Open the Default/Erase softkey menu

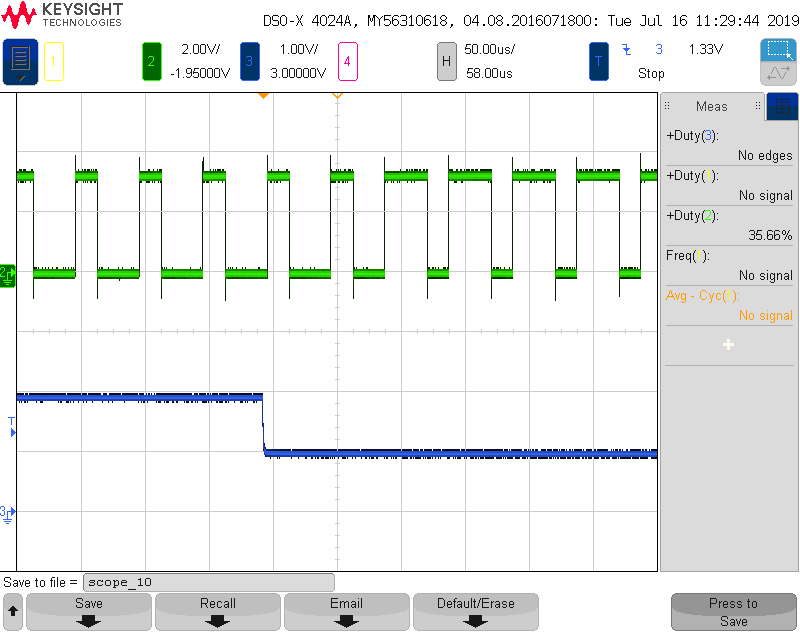(476, 612)
